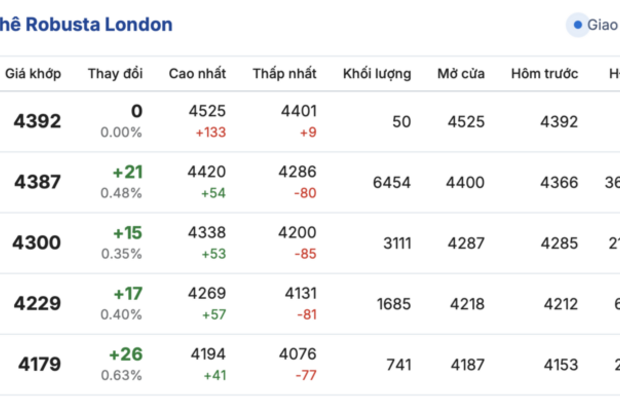Viewport: 620px width, 413px height.
Task: Click the Thay đổi column header
Action: (x=115, y=74)
